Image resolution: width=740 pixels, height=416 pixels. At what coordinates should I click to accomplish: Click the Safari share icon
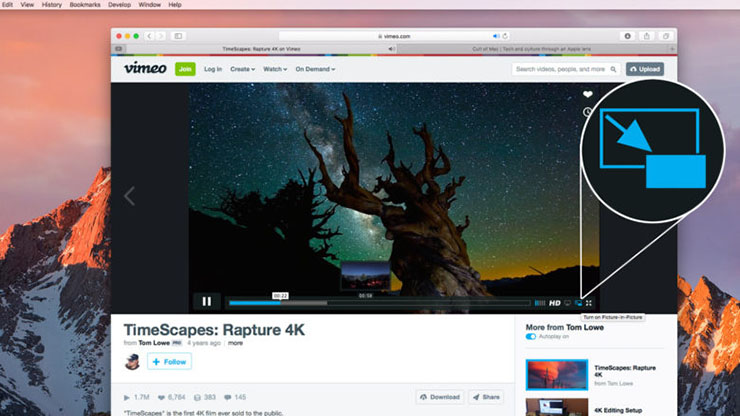[647, 35]
